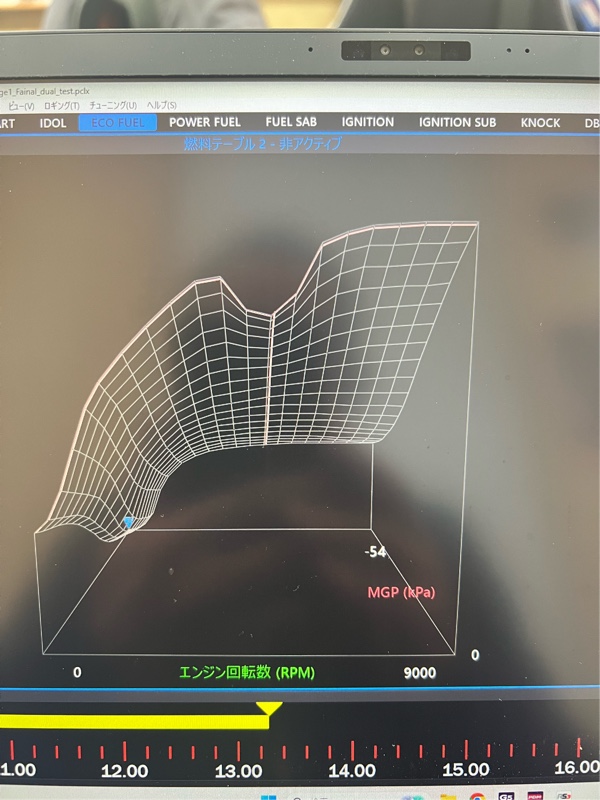Select the ECO FUEL tab

pos(117,122)
